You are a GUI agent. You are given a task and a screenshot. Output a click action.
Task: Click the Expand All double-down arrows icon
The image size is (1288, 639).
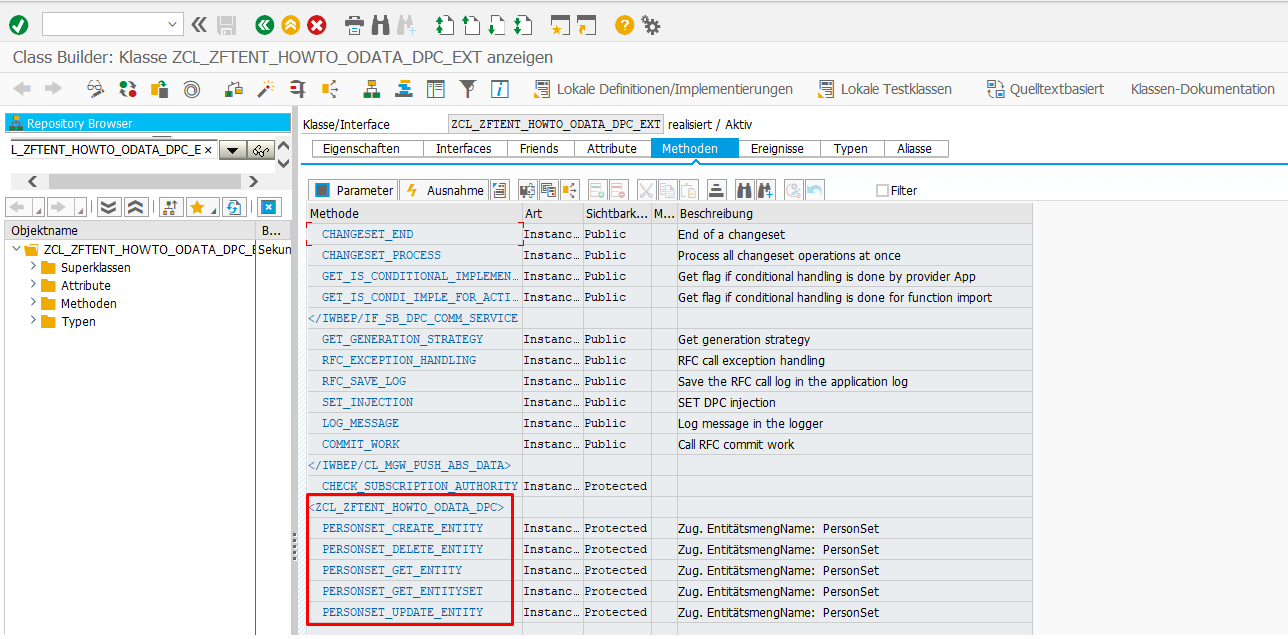(x=108, y=207)
